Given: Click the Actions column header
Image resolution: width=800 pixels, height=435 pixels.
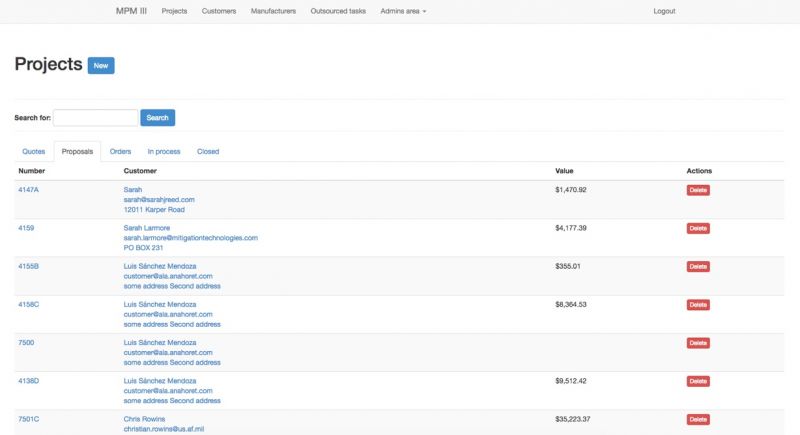Looking at the screenshot, I should pos(699,171).
